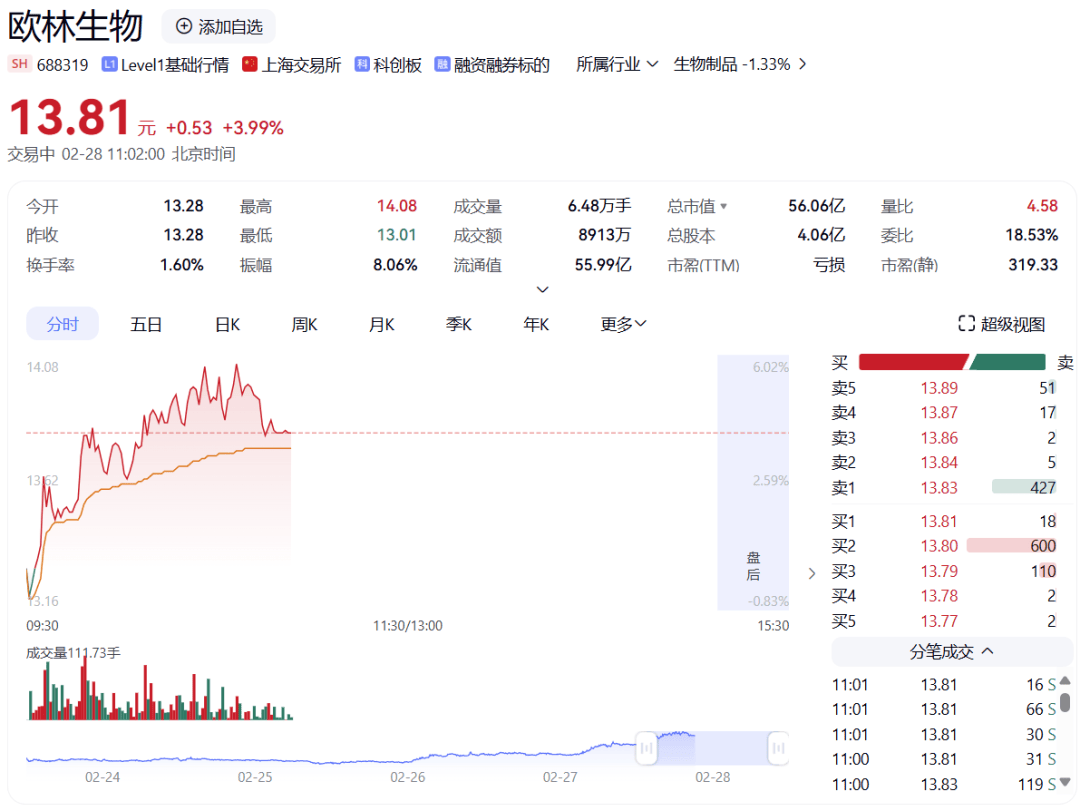The width and height of the screenshot is (1080, 811).
Task: Select the 分时 chart tab
Action: click(x=63, y=324)
